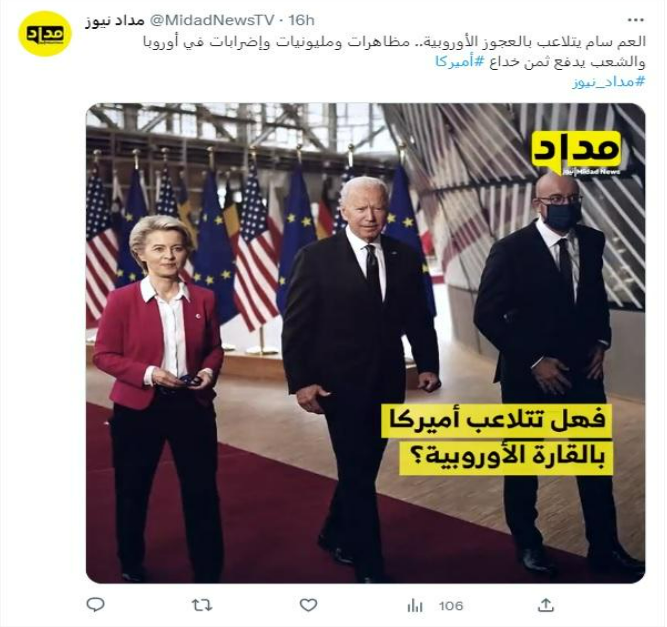Screen dimensions: 667x627
Task: Open the @MidadNewsTV handle link
Action: (x=212, y=20)
